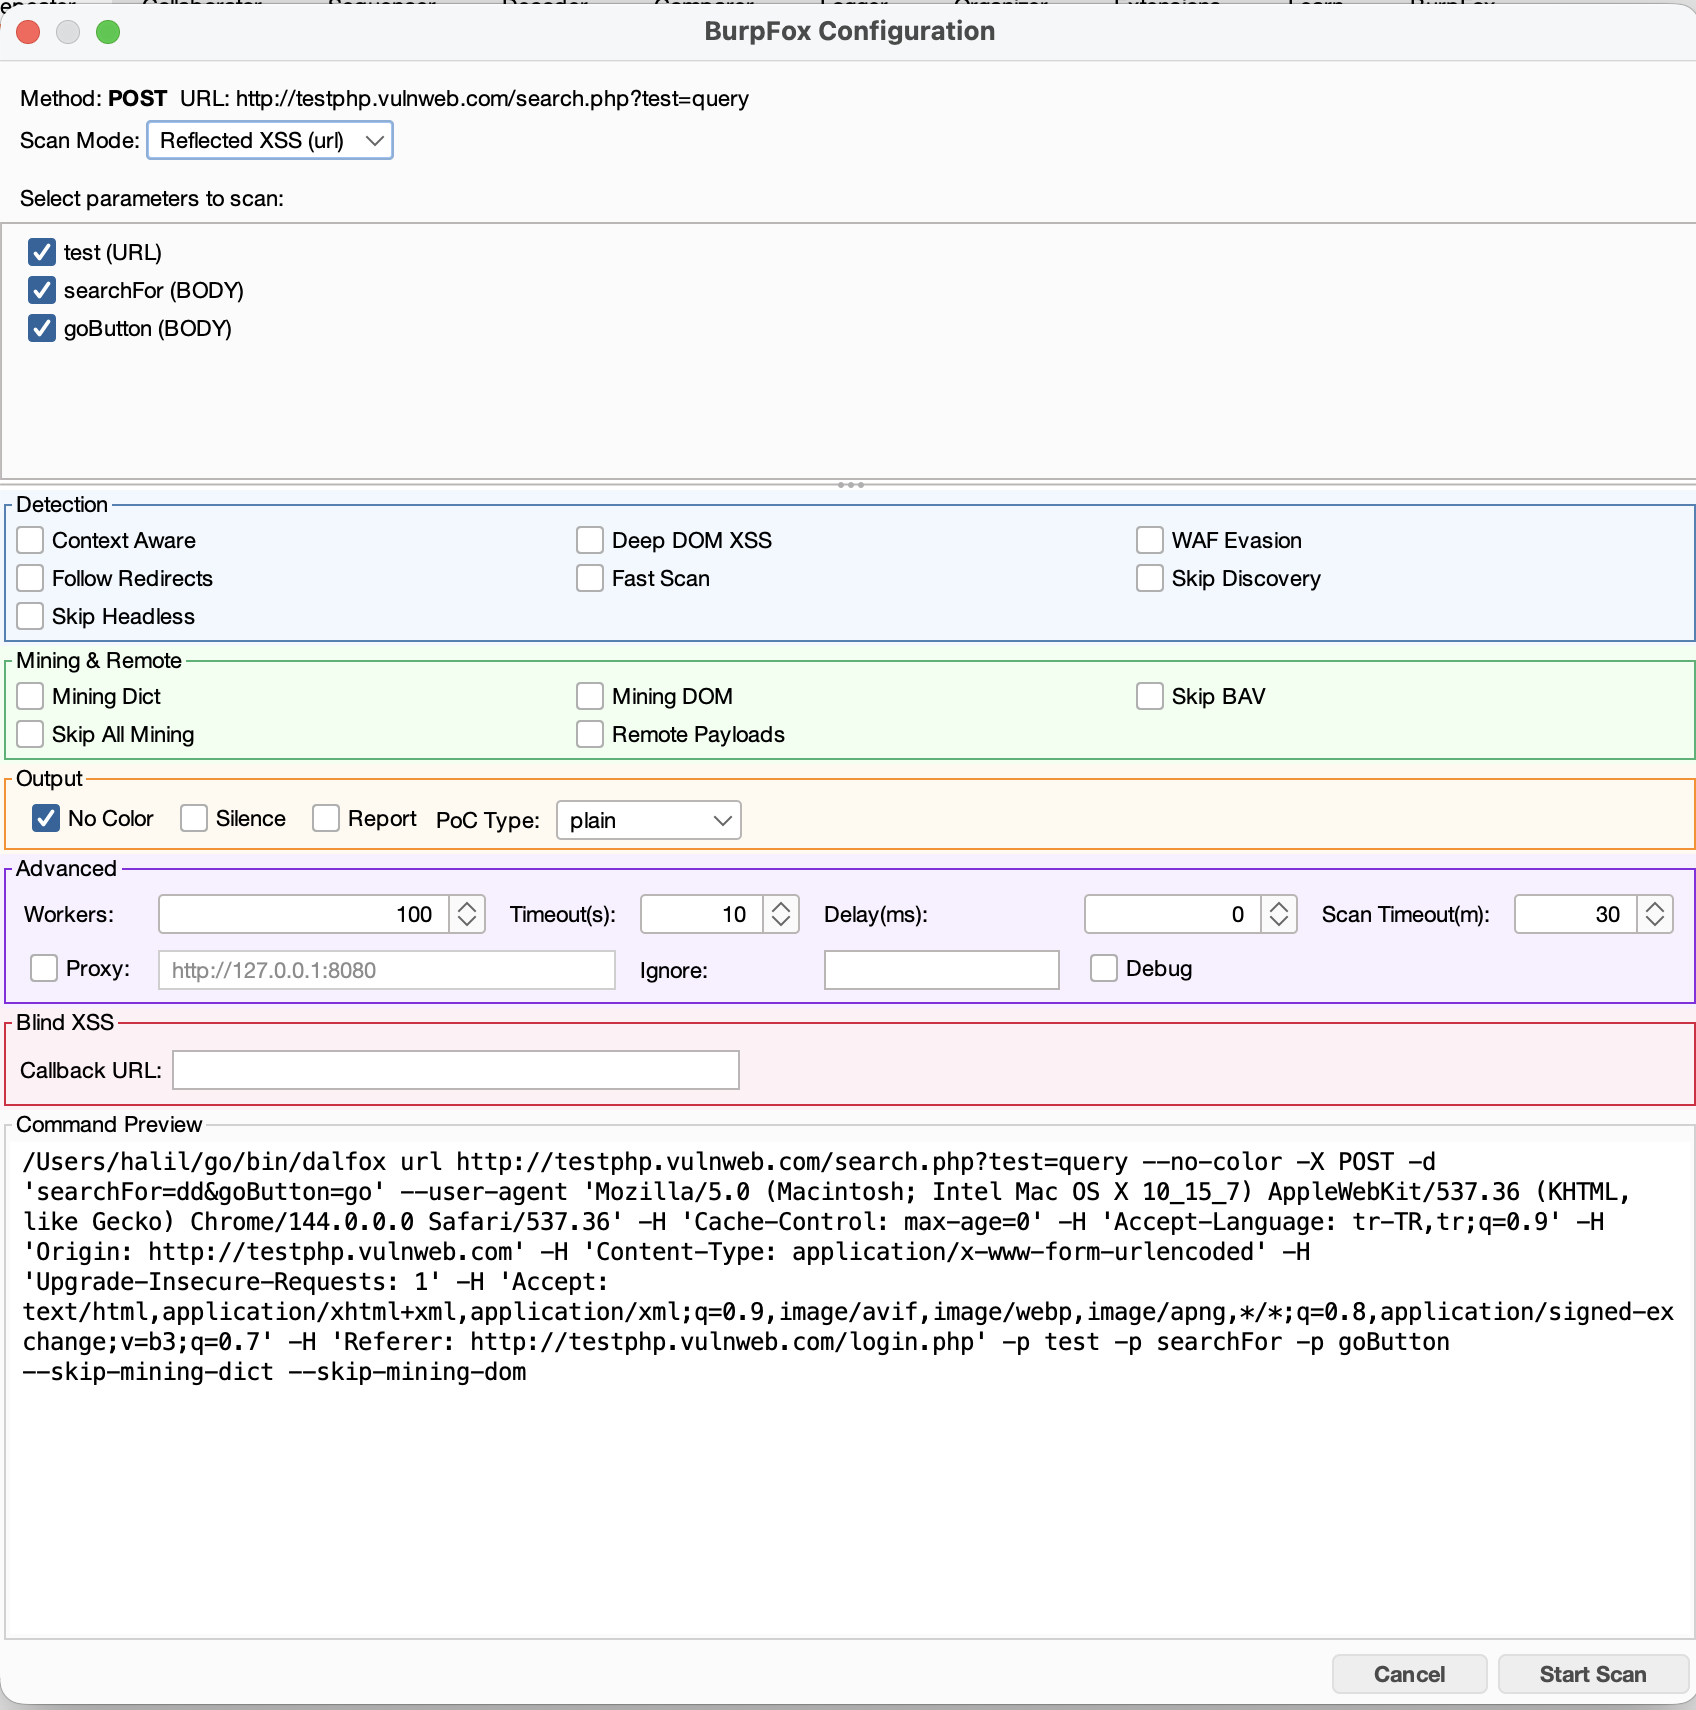This screenshot has width=1696, height=1710.
Task: Enable the Proxy checkbox
Action: [x=44, y=968]
